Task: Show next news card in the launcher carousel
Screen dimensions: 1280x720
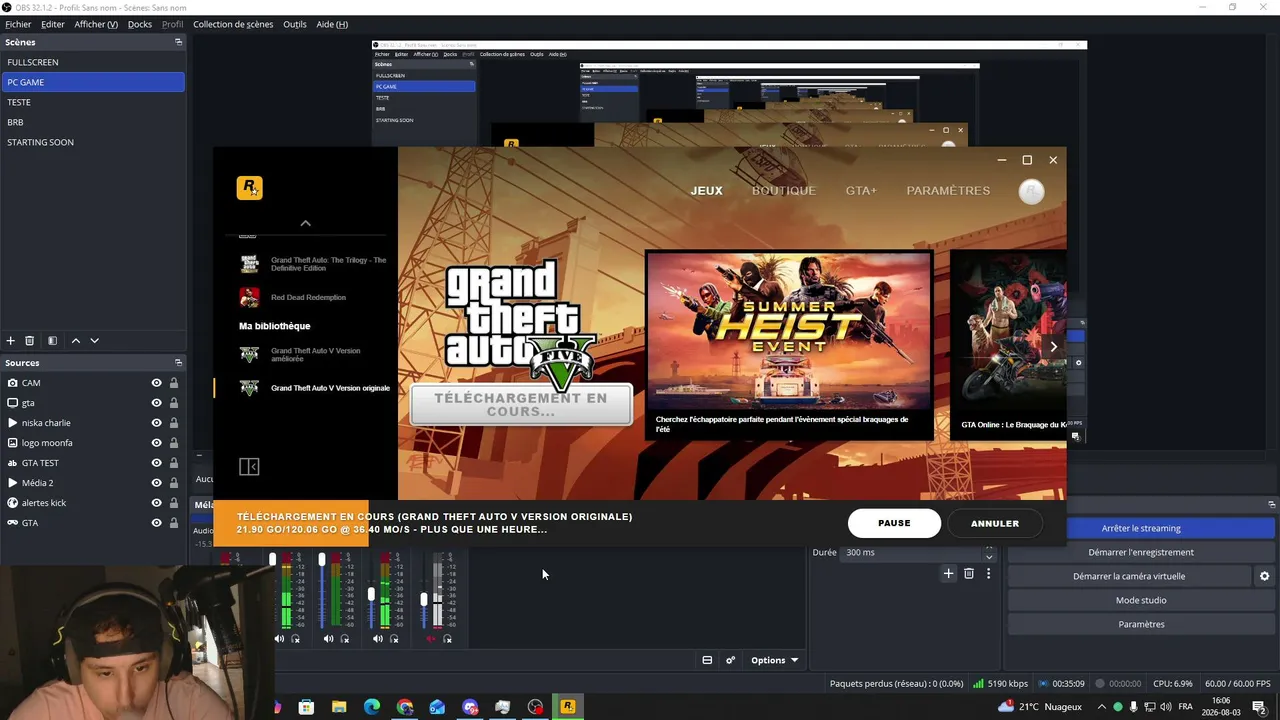Action: coord(1053,346)
